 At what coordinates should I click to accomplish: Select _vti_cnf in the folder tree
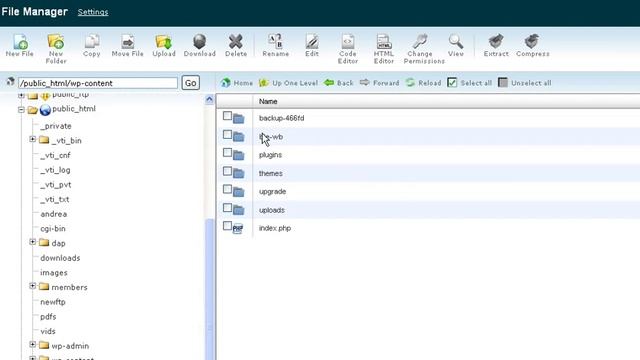[56, 156]
